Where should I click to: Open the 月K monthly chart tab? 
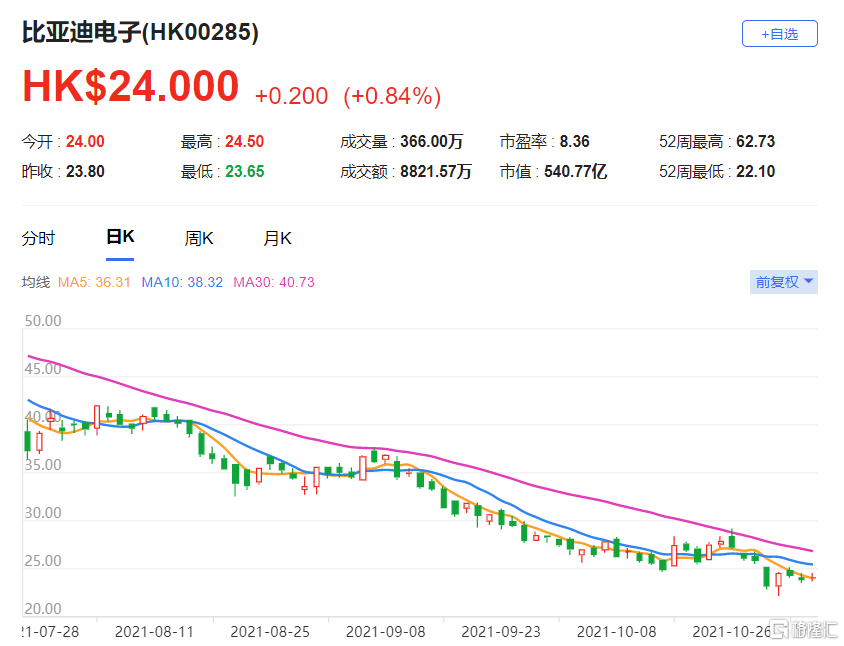277,238
